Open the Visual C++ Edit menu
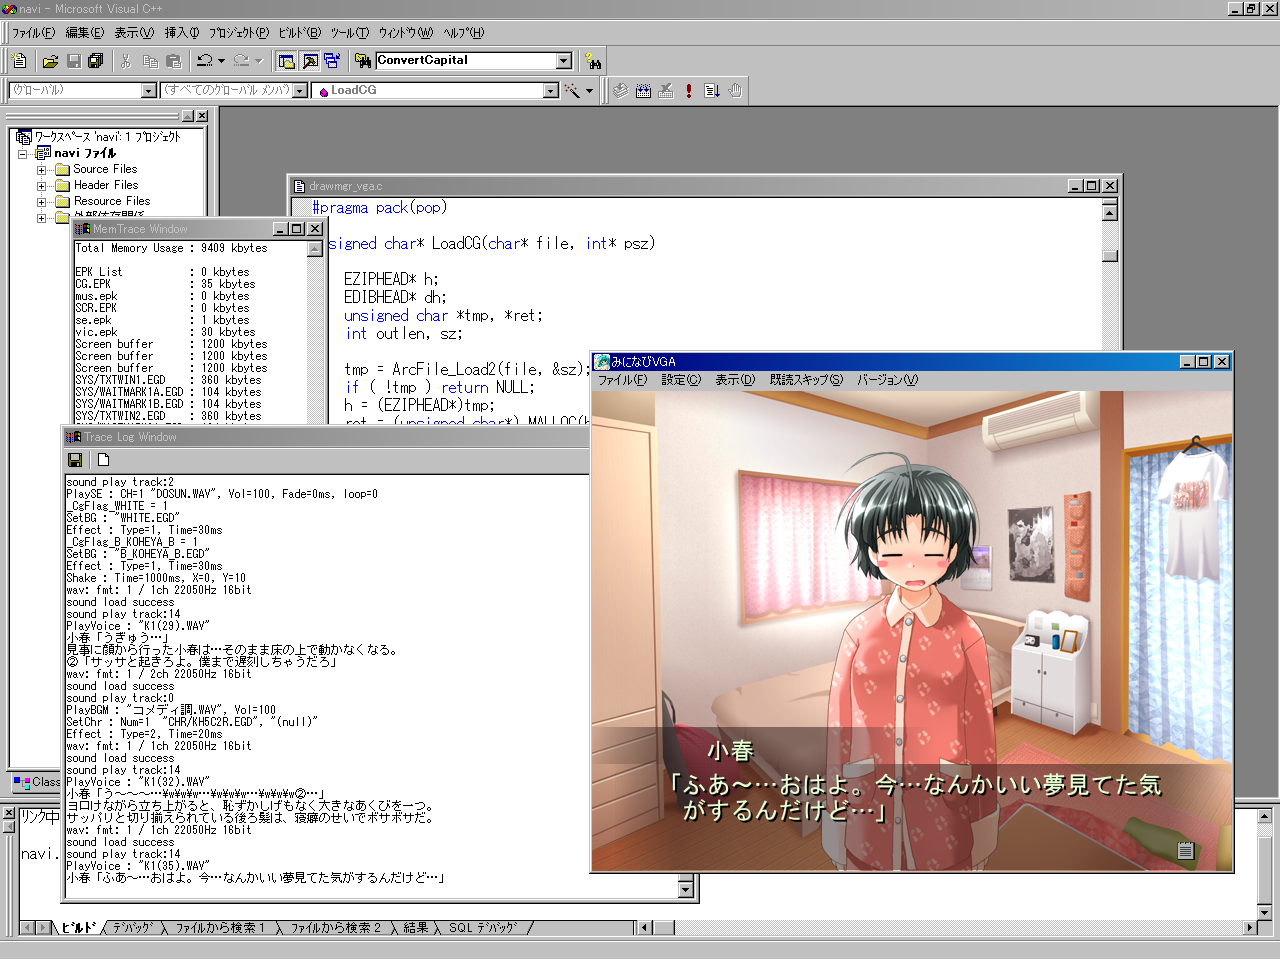 (x=84, y=33)
